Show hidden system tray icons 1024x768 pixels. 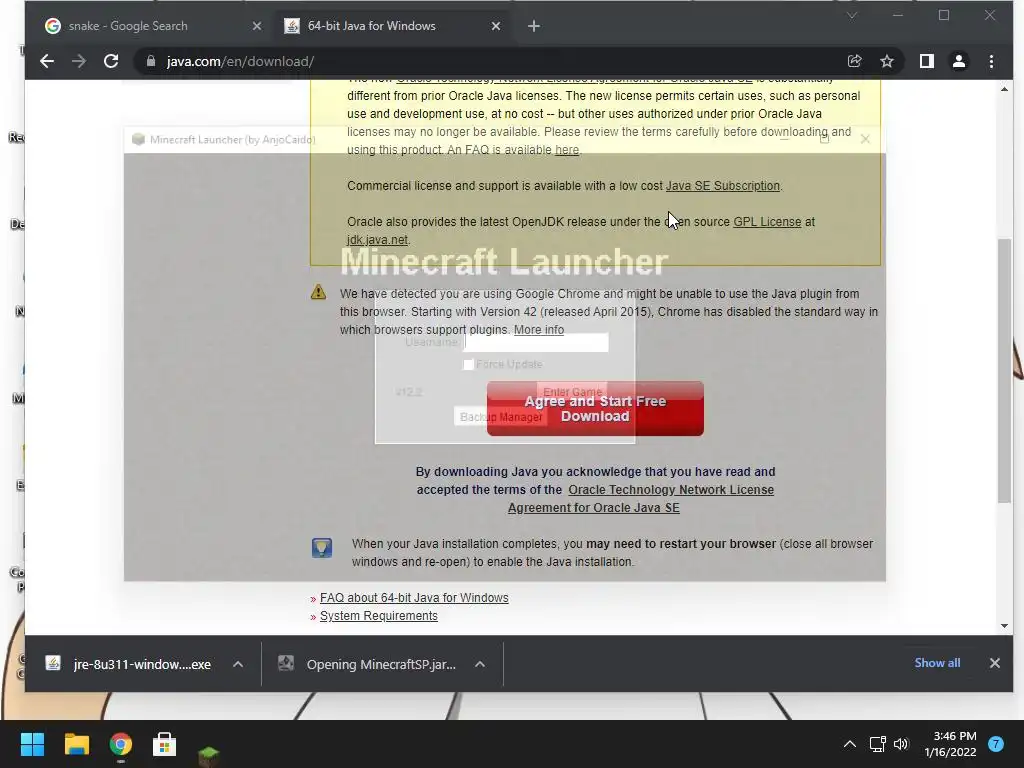[850, 744]
